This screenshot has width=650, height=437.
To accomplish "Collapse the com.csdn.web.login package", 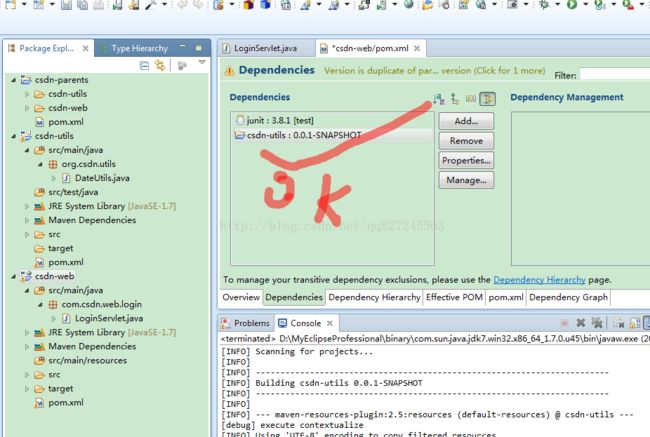I will pyautogui.click(x=40, y=304).
